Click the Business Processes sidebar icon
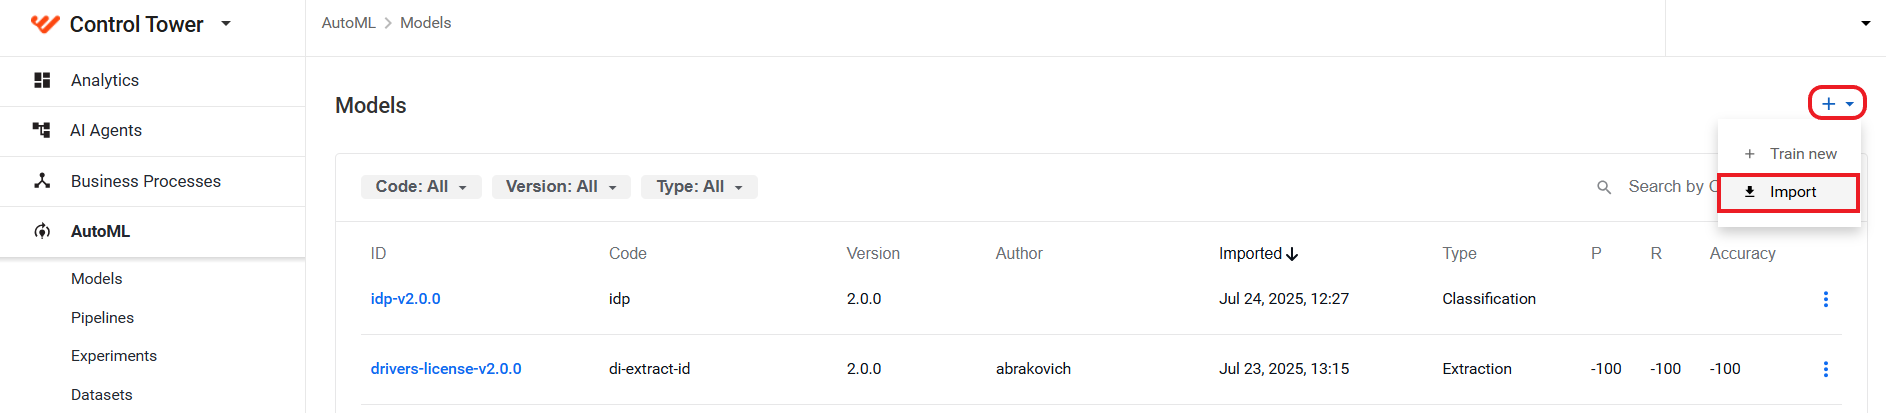Screen dimensions: 1886x413 click(x=42, y=181)
